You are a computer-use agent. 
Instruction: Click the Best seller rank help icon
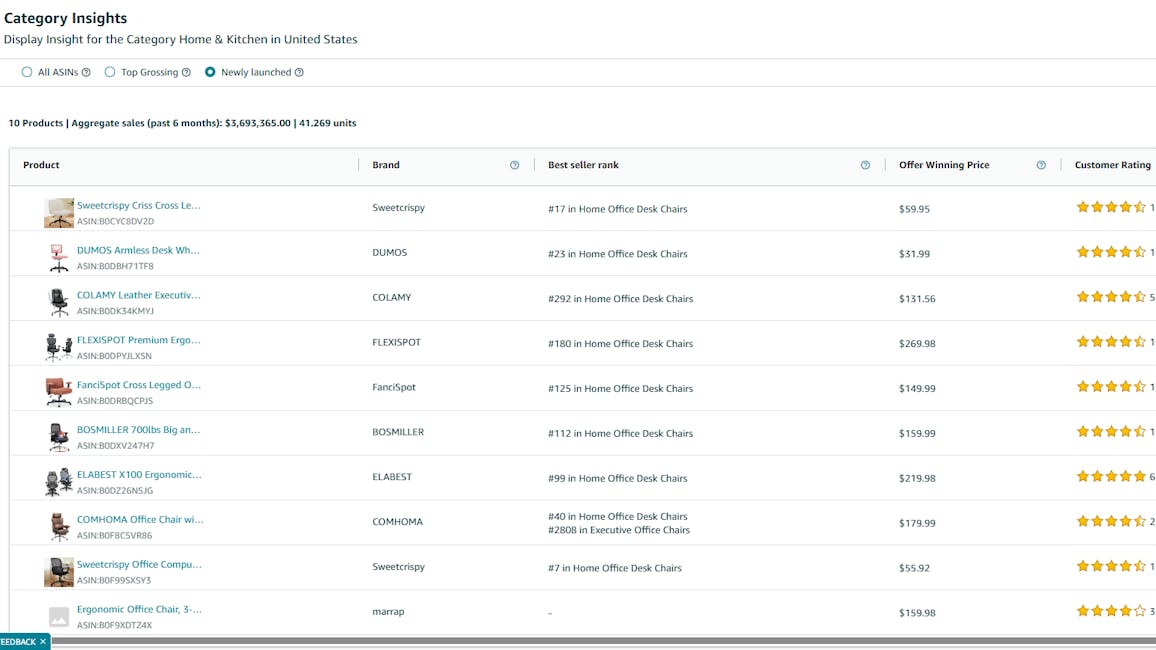pyautogui.click(x=866, y=165)
